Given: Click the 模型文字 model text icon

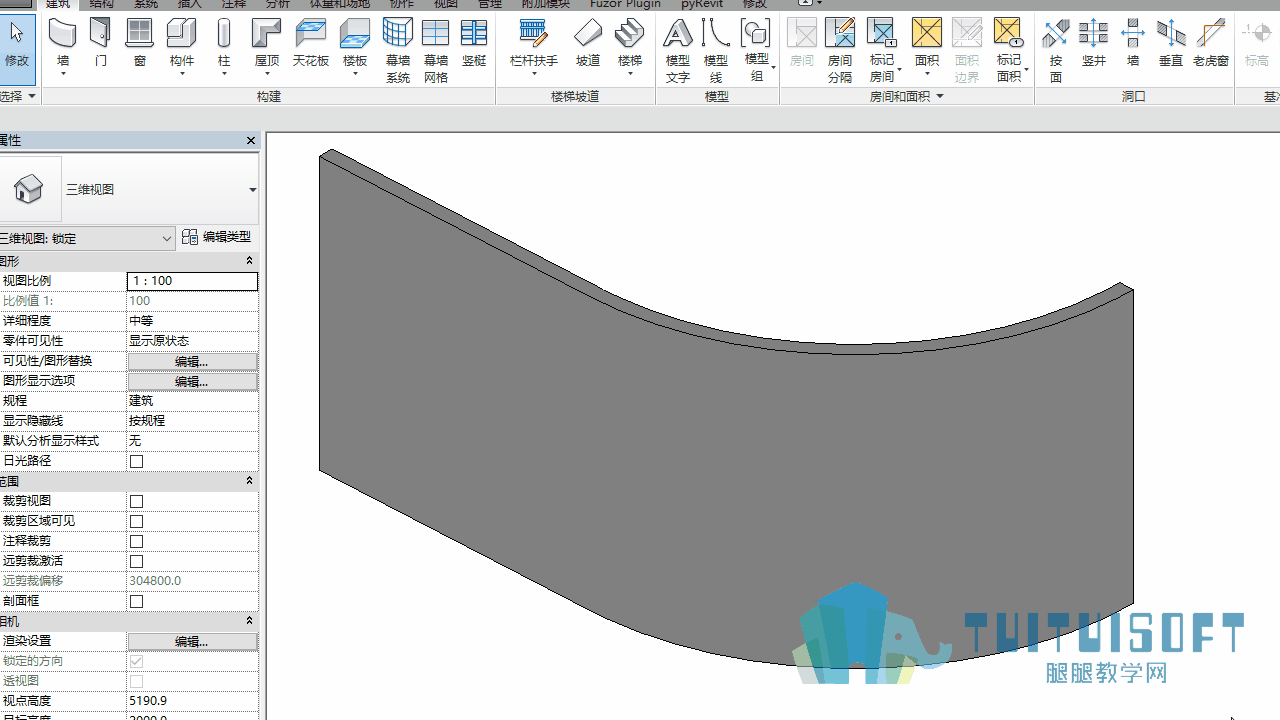Looking at the screenshot, I should click(678, 50).
